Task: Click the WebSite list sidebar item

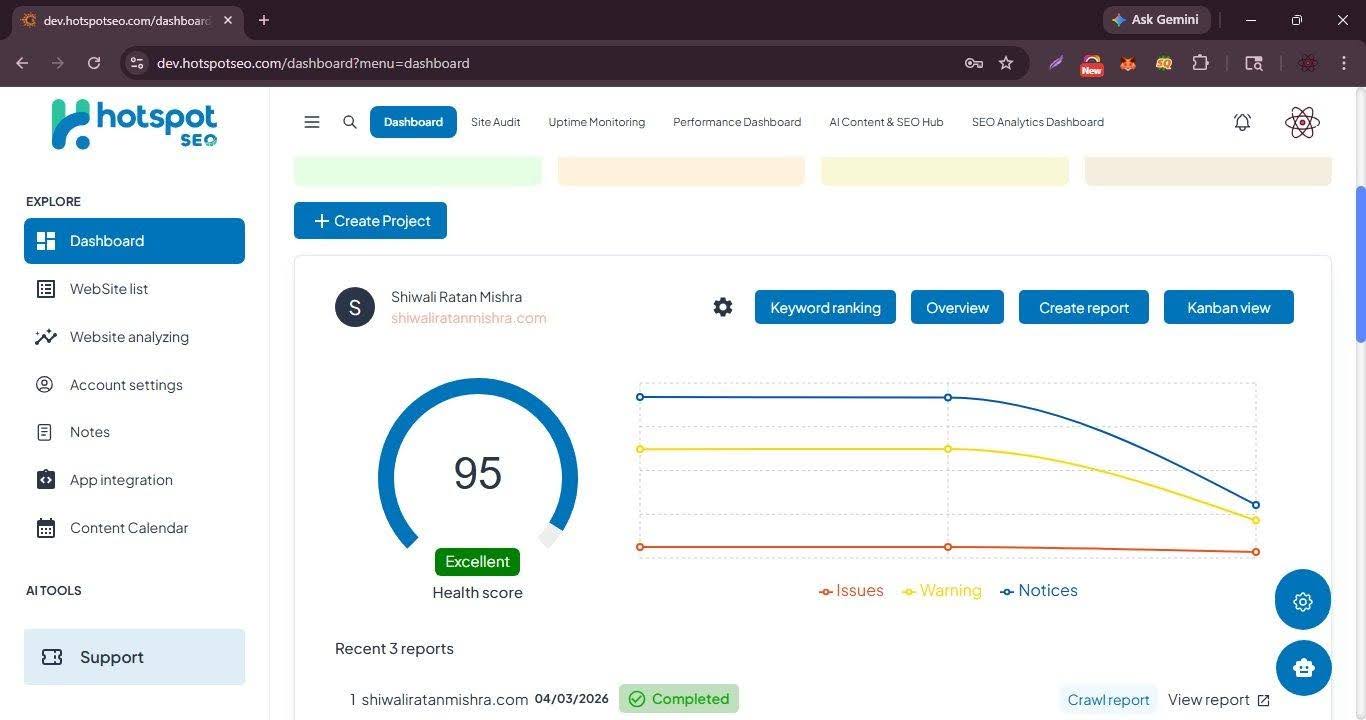Action: pos(134,289)
